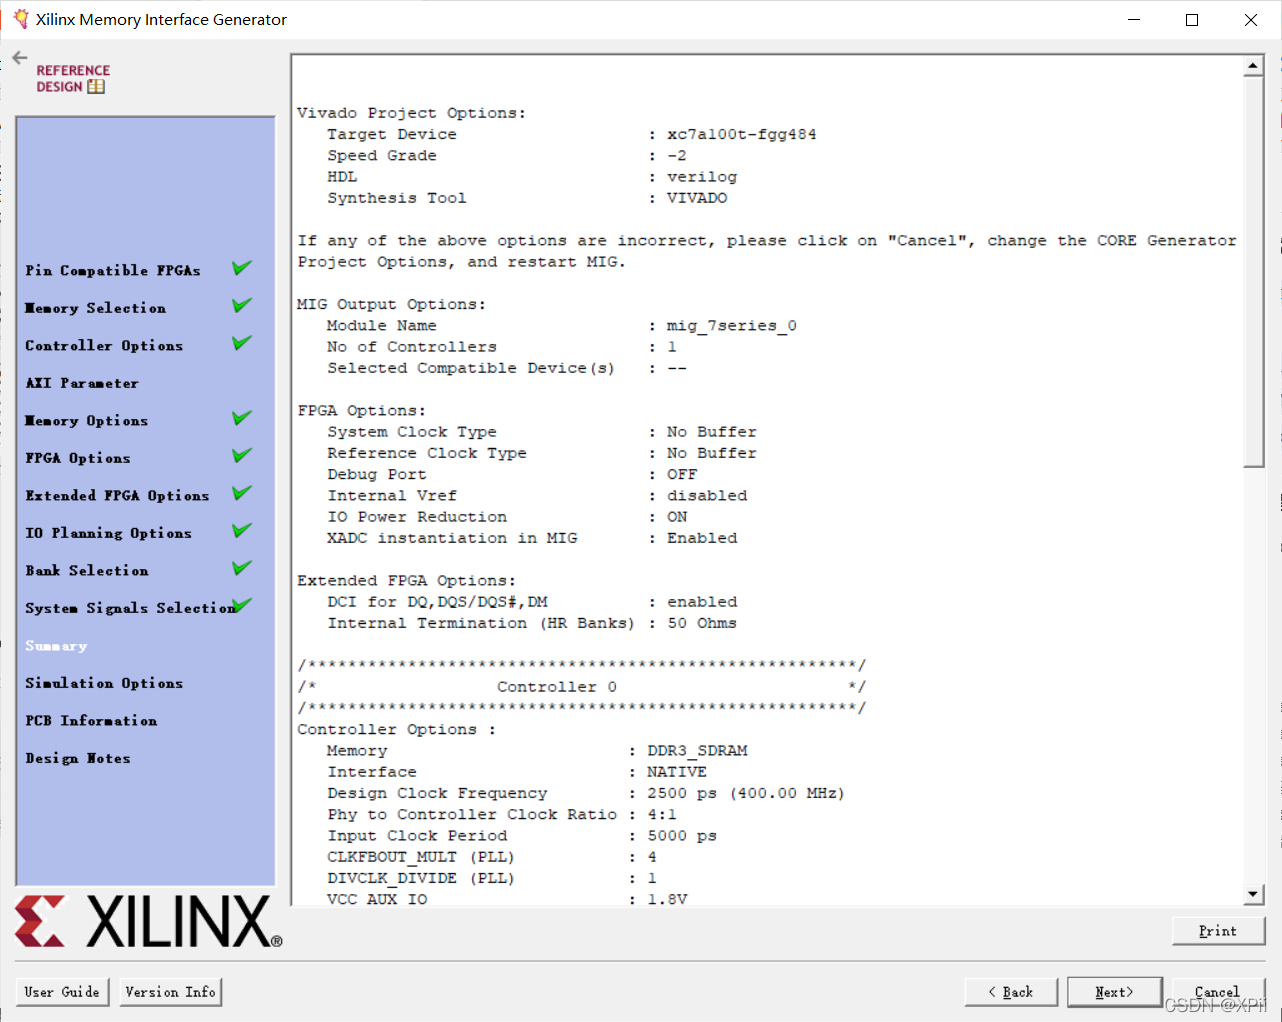Click green checkmark beside Memory Selection
This screenshot has width=1282, height=1022.
(242, 305)
